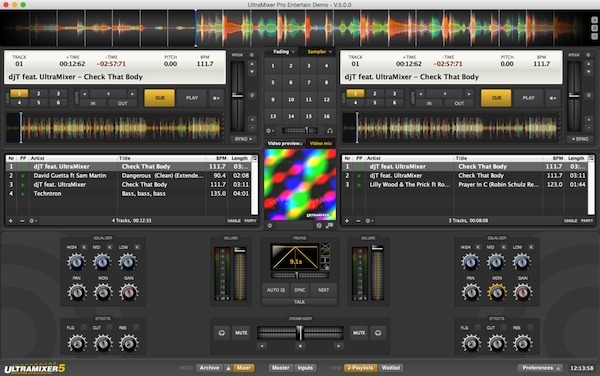Increase left deck loop length arrow
Viewport: 600px width, 376px height.
point(132,94)
